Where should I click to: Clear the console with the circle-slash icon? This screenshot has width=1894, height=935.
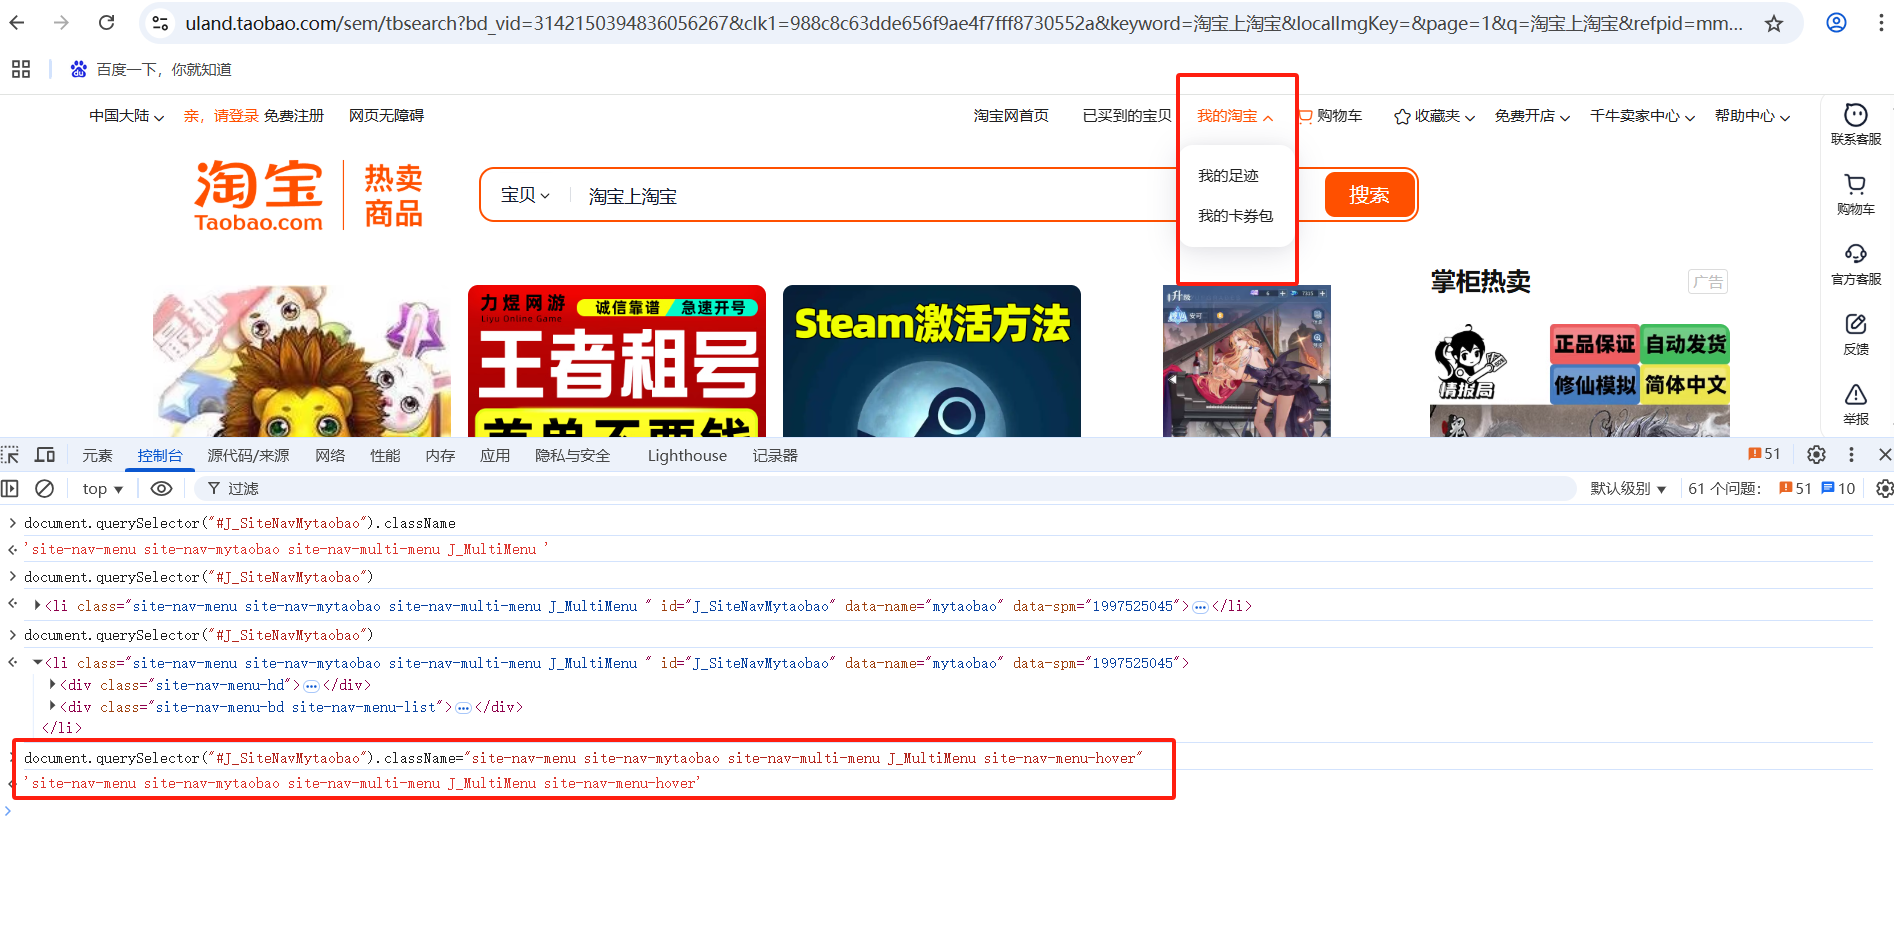click(x=44, y=489)
